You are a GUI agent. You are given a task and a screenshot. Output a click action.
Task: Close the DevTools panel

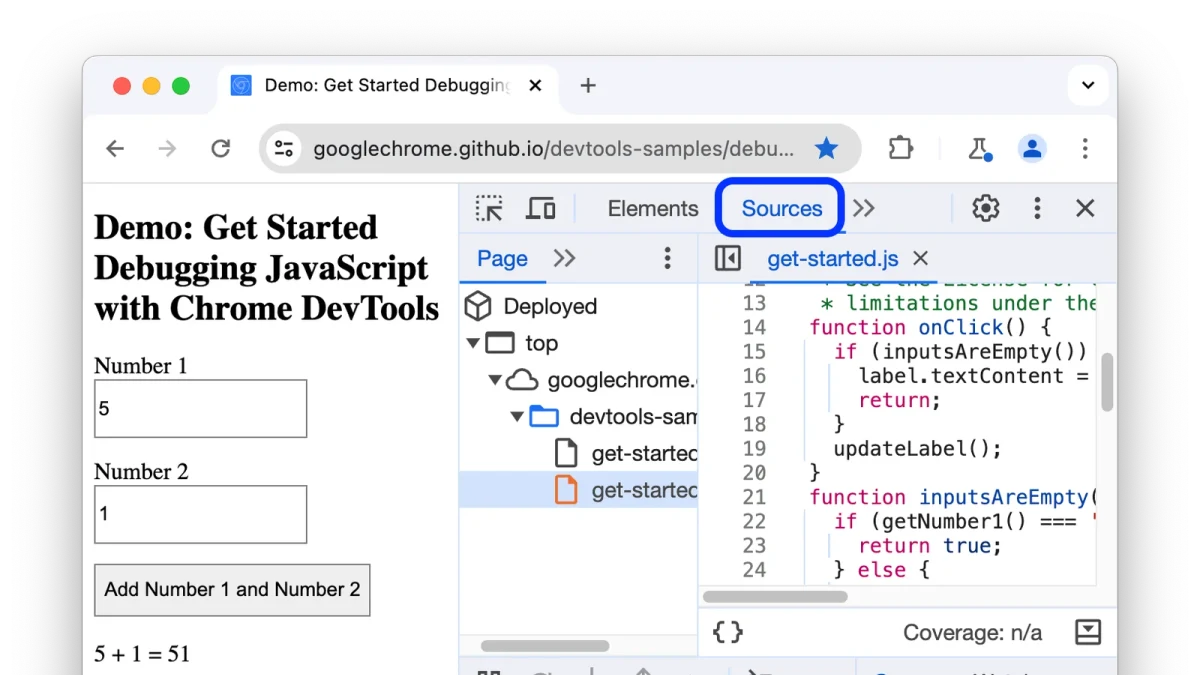1085,208
